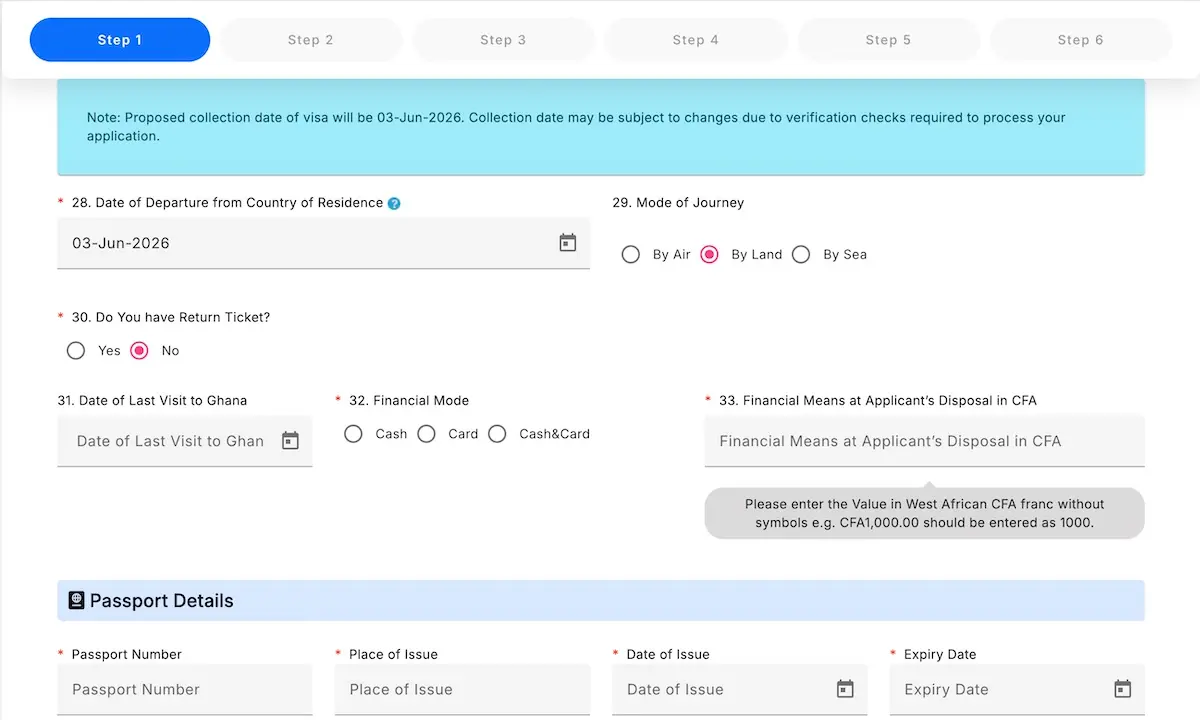
Task: Open calendar for Date of Departure field
Action: (568, 243)
